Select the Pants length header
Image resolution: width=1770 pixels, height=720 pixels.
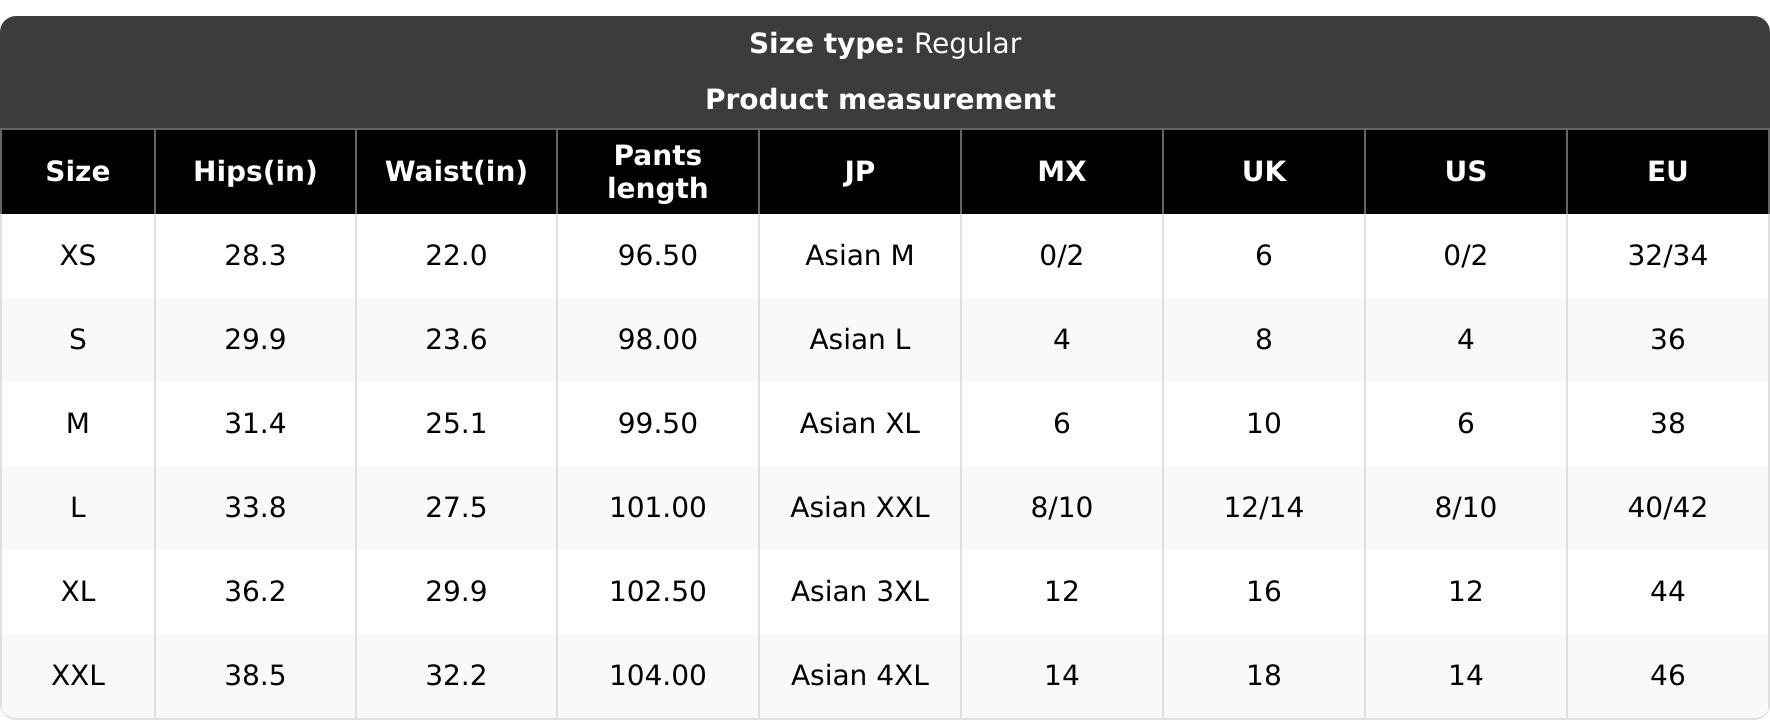pyautogui.click(x=658, y=172)
